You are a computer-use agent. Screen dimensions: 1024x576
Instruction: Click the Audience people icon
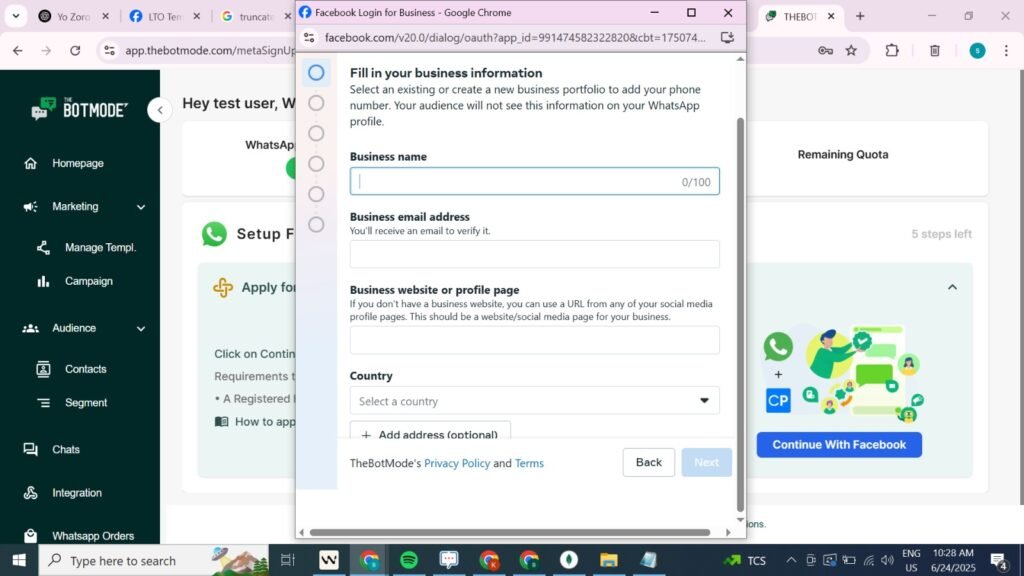point(30,328)
